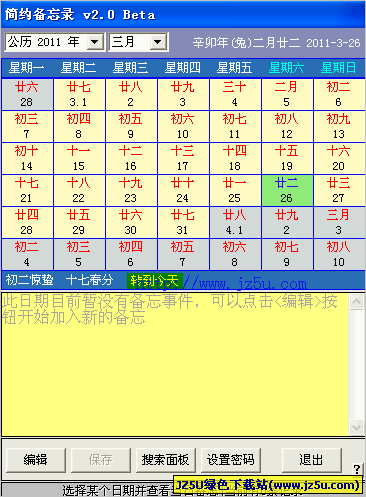Select April 6 labeled 初四
The width and height of the screenshot is (366, 497).
[x=131, y=254]
